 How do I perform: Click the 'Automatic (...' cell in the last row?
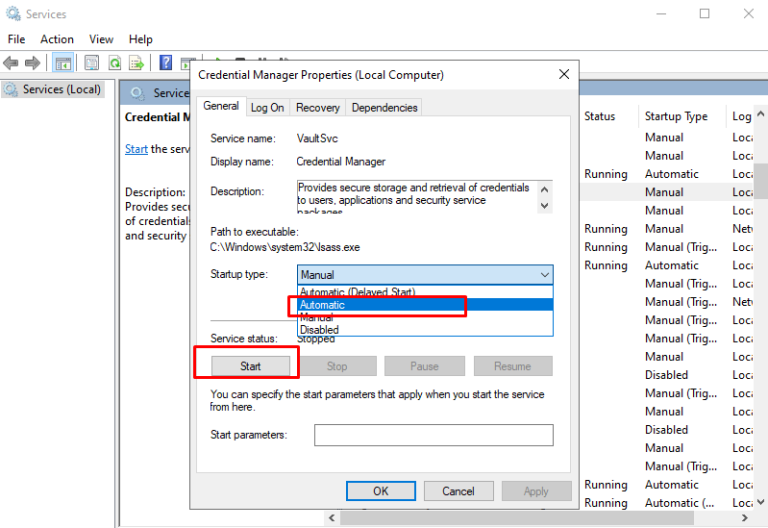(679, 503)
